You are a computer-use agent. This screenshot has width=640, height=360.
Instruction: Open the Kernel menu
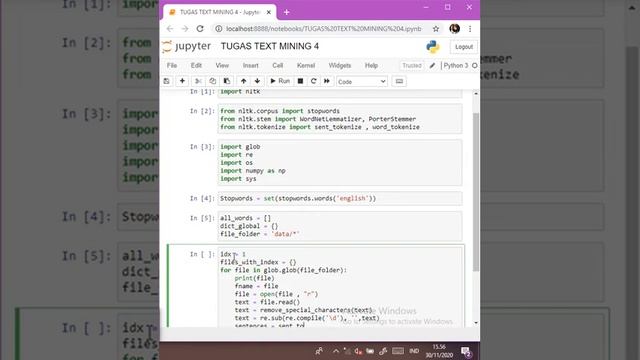pos(306,65)
